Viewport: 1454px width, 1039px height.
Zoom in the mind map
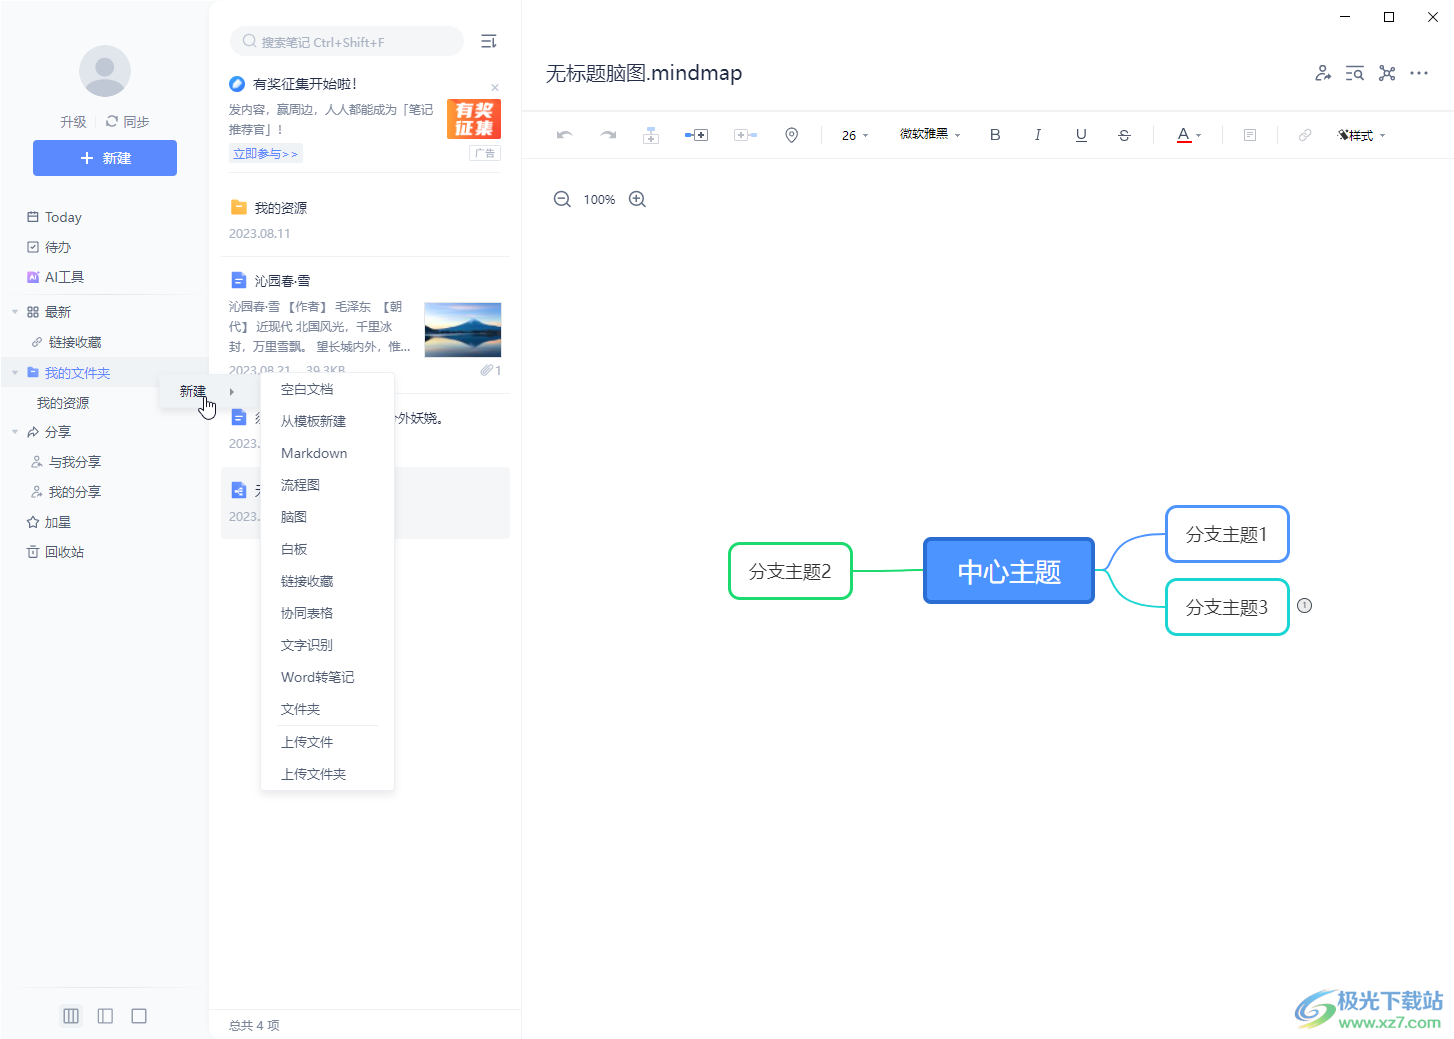637,199
